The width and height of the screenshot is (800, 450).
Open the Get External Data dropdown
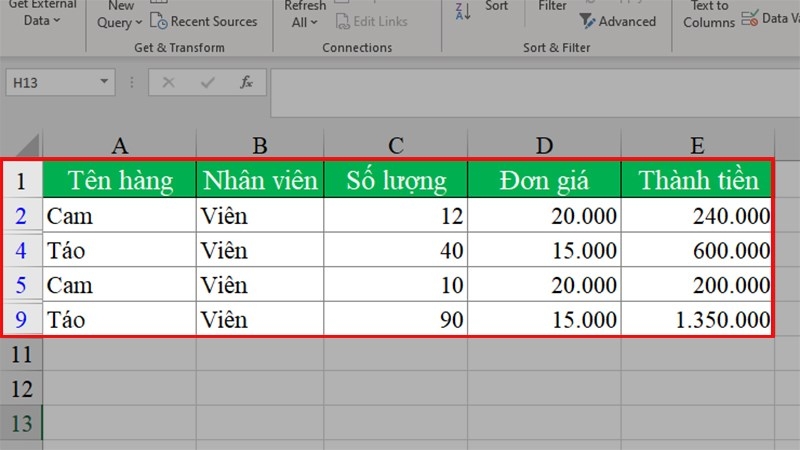click(42, 13)
